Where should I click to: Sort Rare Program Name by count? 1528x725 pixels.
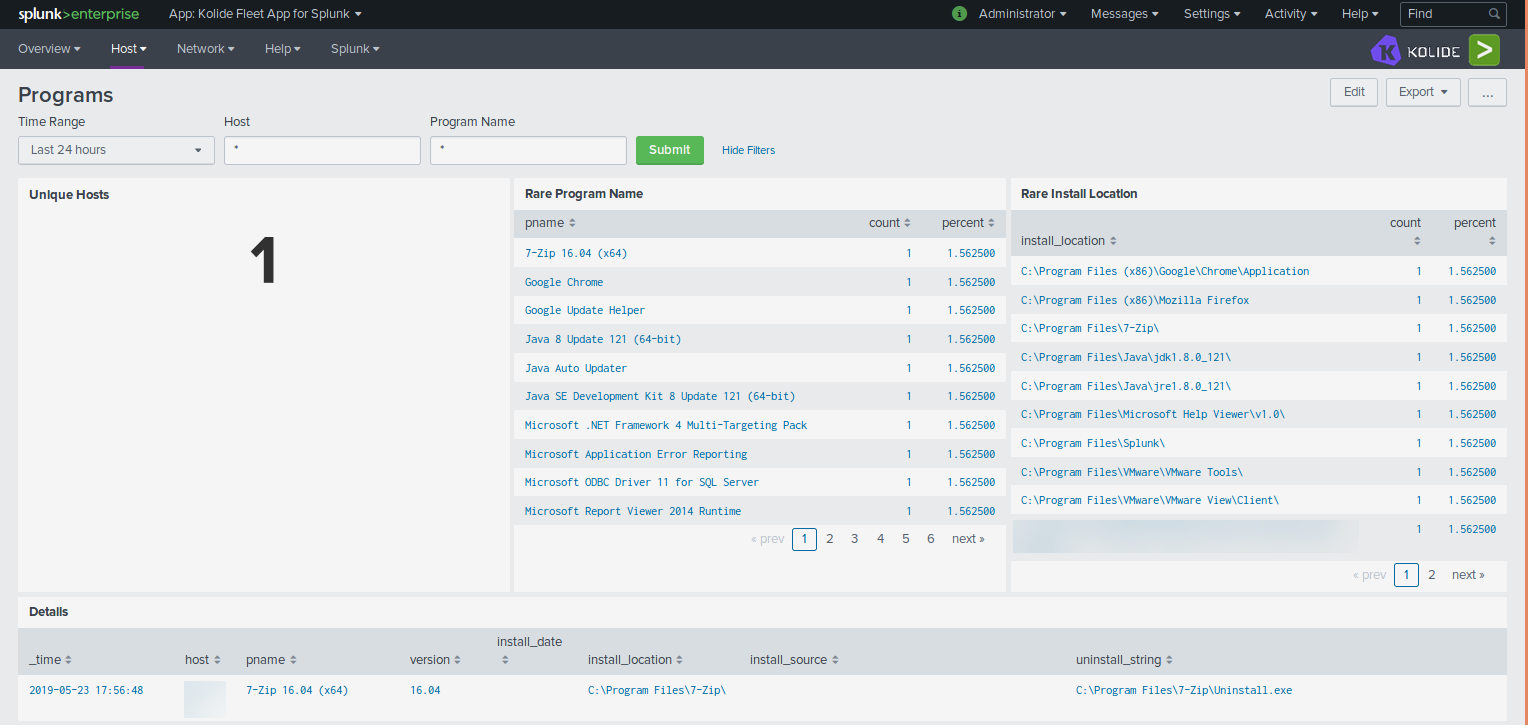(890, 223)
